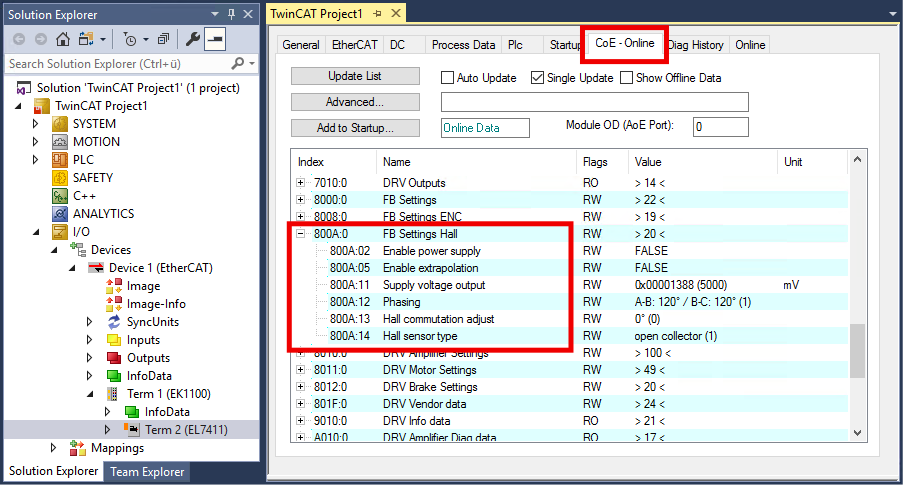Screen dimensions: 903x485
Task: Click the ANALYTICS node icon
Action: coord(60,214)
